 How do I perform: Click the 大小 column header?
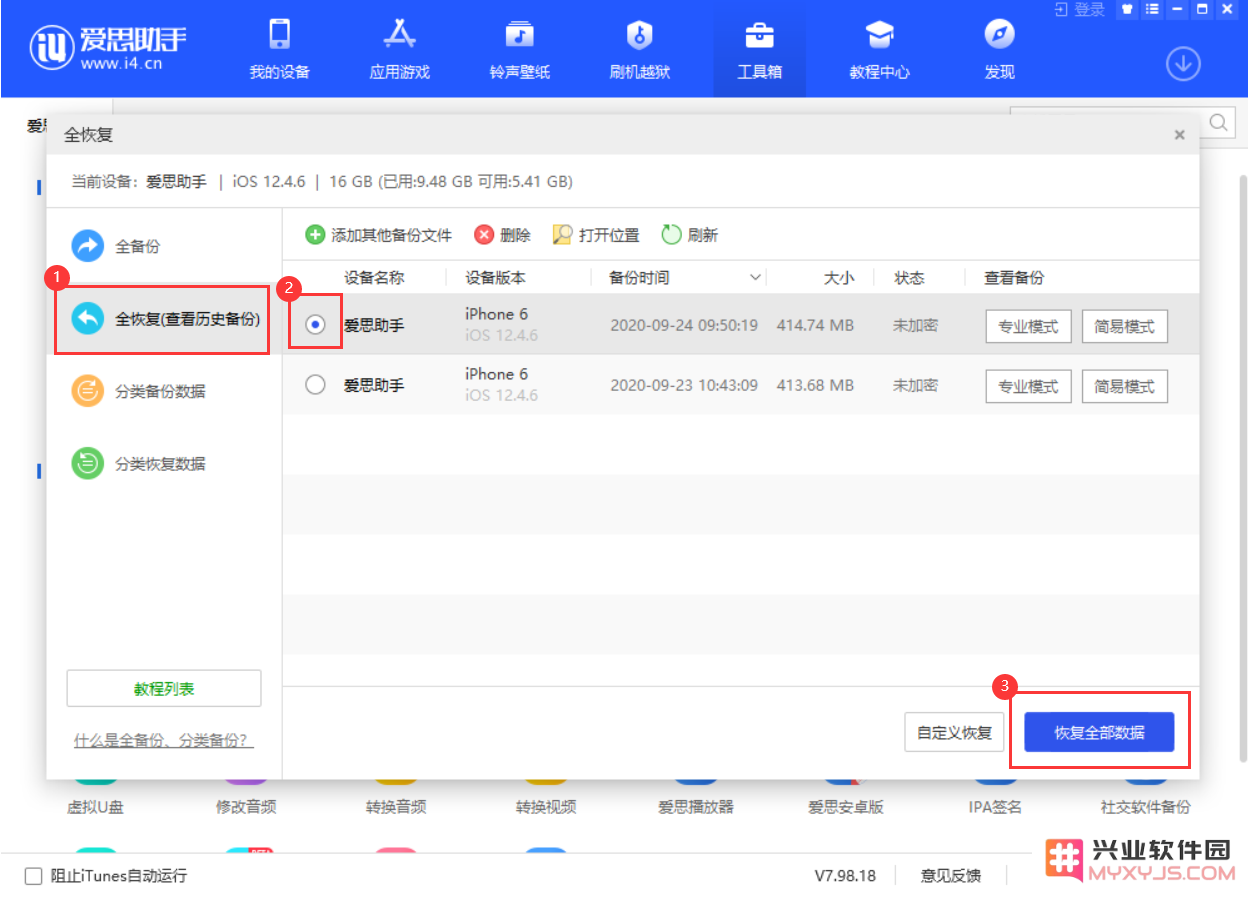point(839,278)
